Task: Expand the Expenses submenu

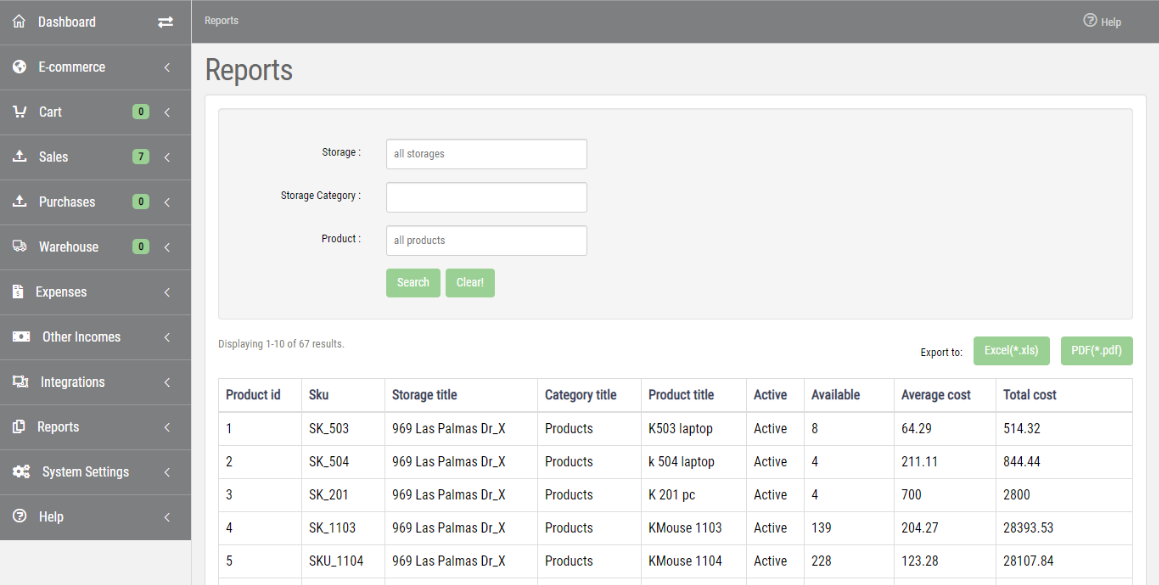Action: coord(169,291)
